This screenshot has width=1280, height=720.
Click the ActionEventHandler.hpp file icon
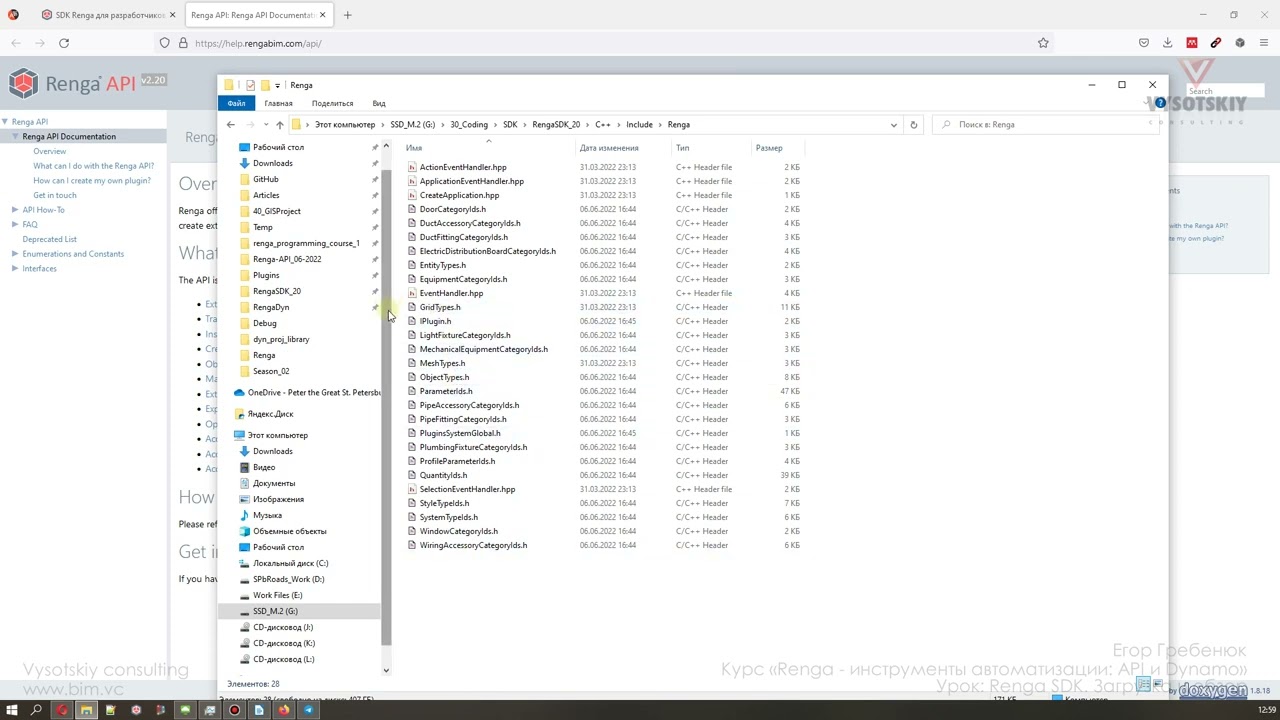click(412, 167)
